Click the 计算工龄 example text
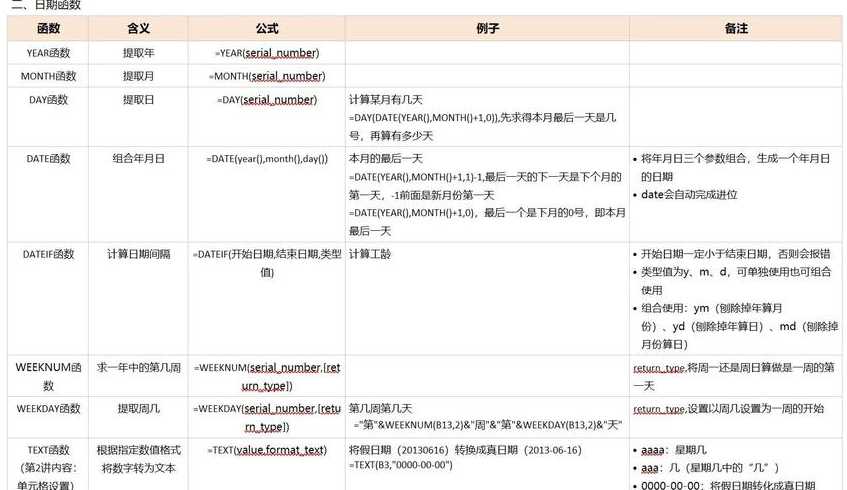Viewport: 847px width, 490px height. [x=370, y=254]
